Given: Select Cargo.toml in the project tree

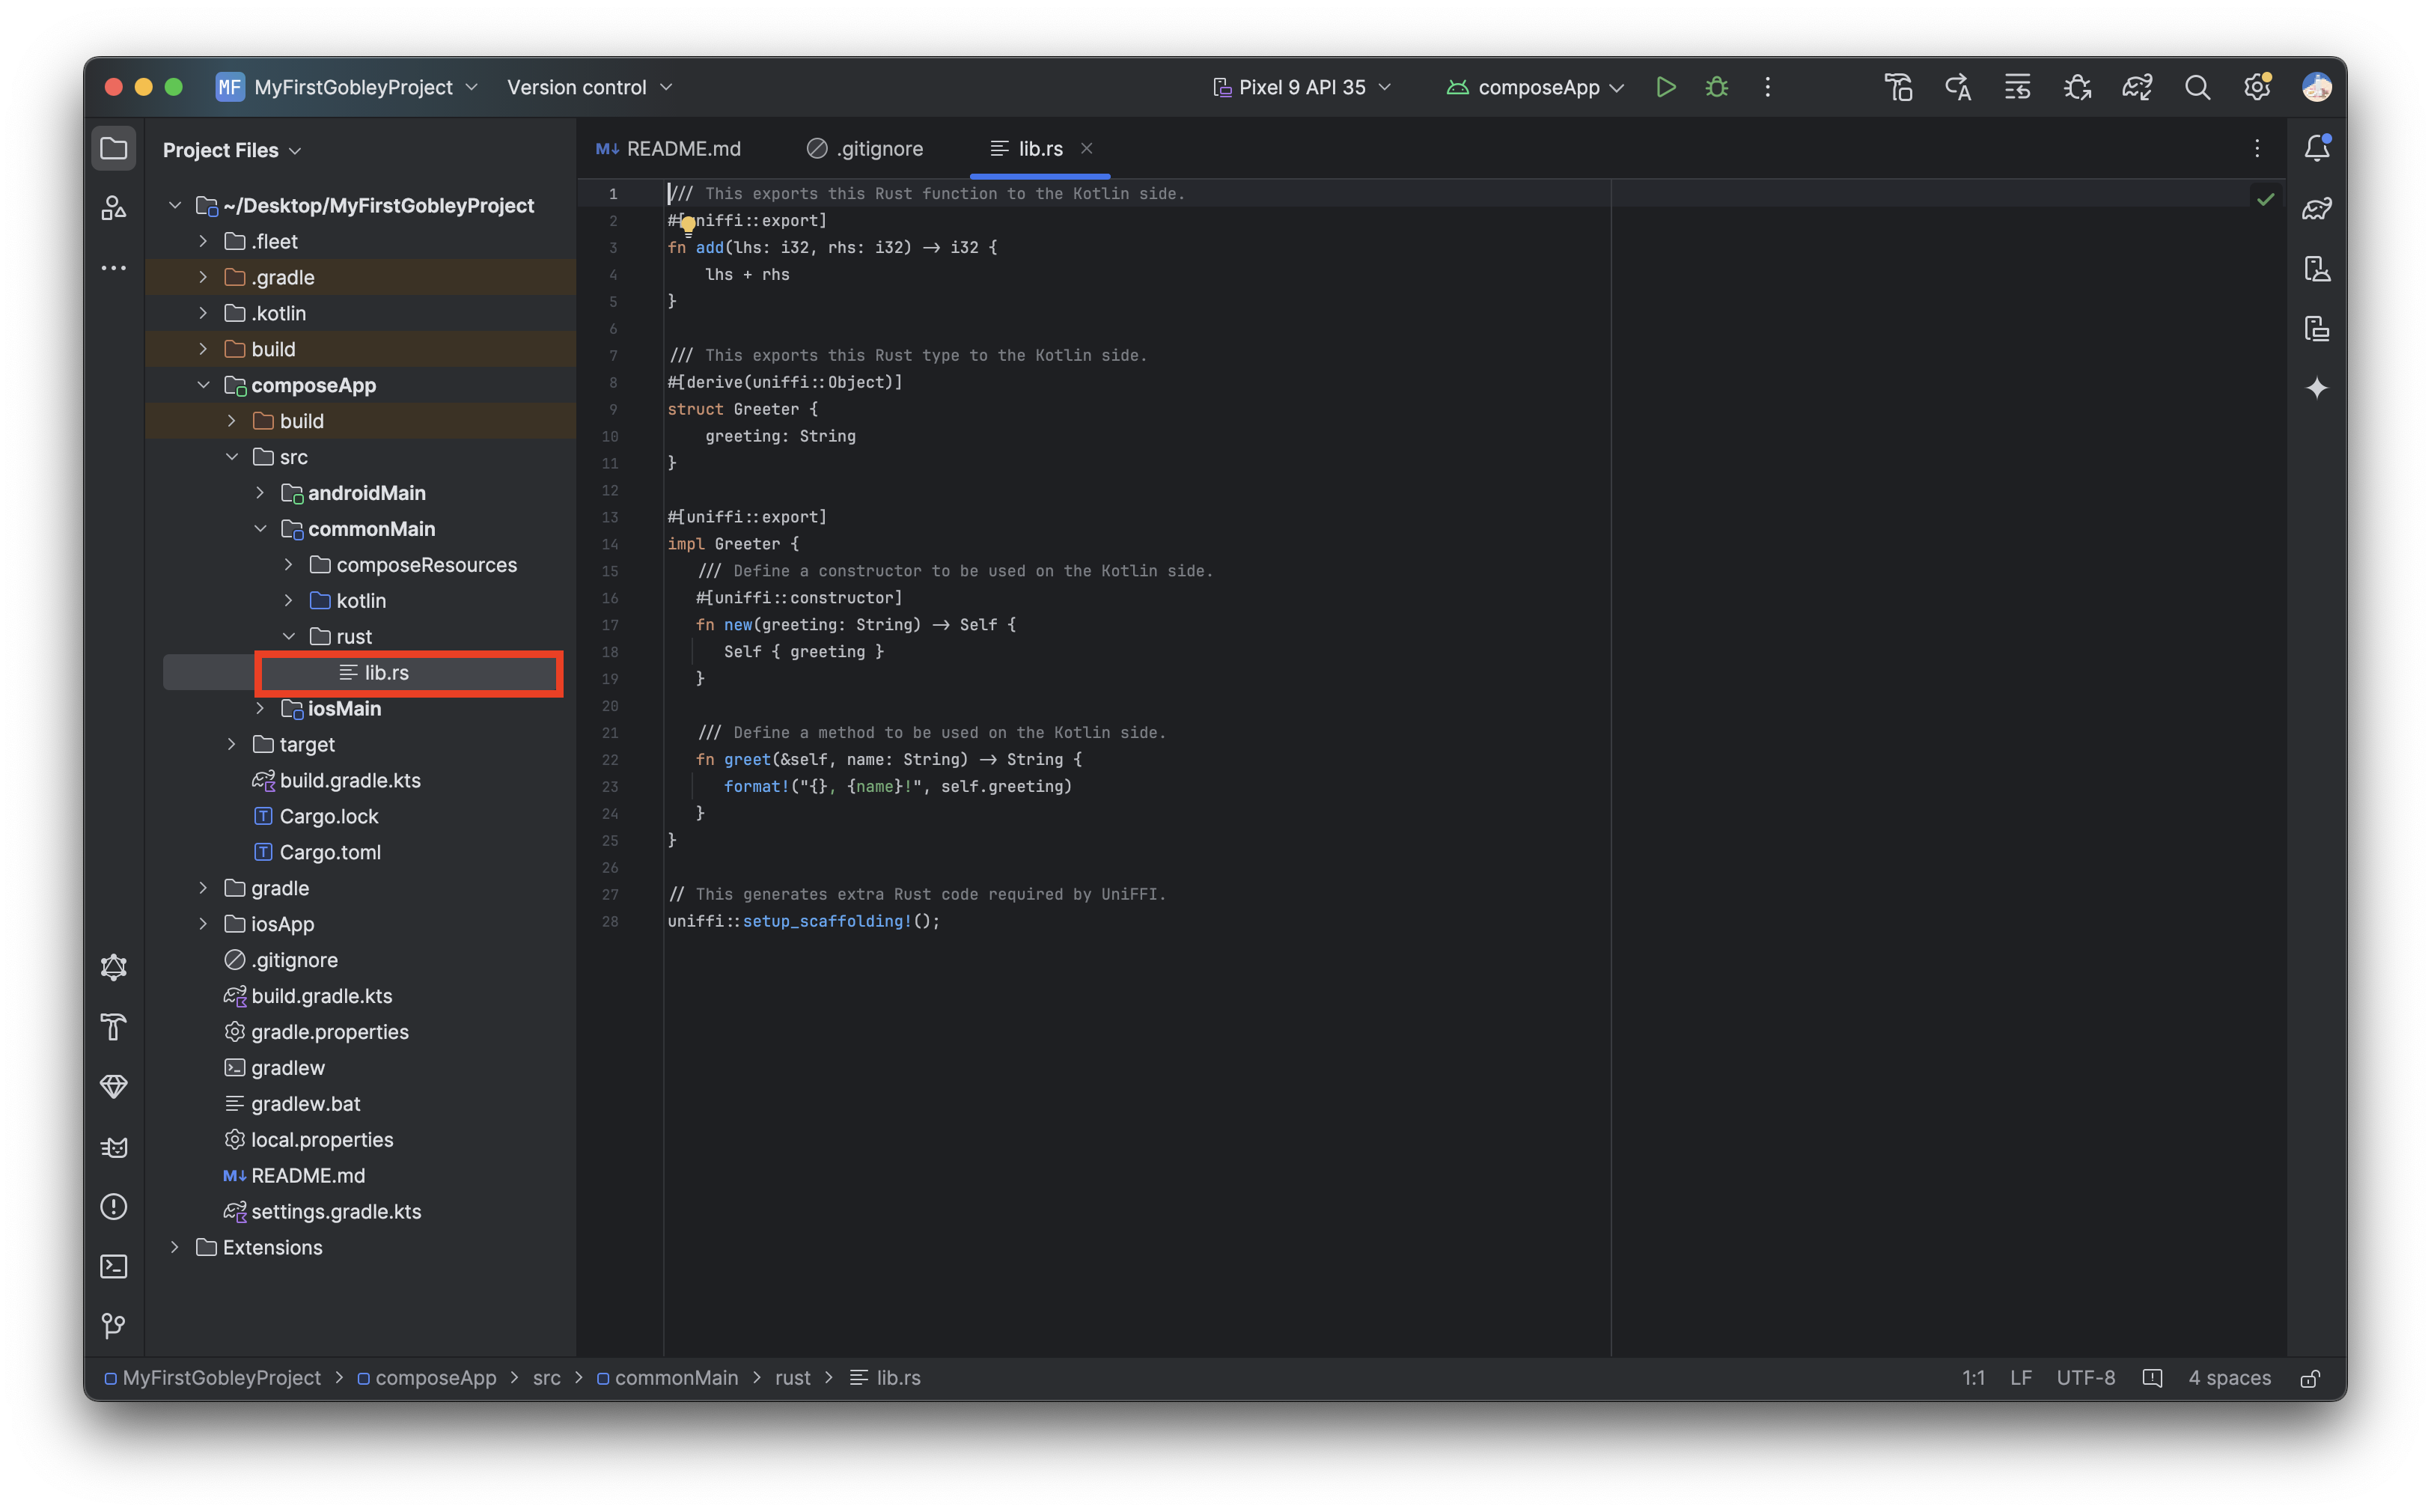Looking at the screenshot, I should coord(330,852).
